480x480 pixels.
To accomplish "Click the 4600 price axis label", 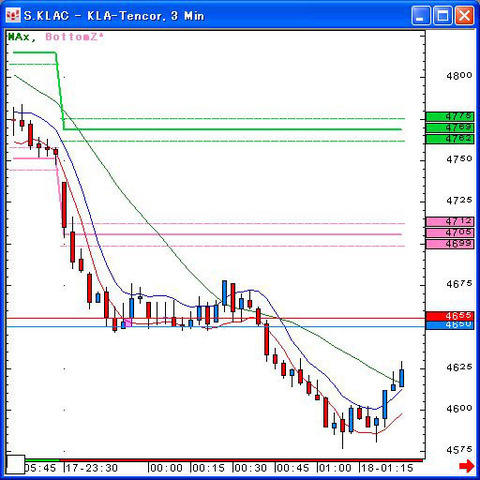I will click(x=459, y=409).
